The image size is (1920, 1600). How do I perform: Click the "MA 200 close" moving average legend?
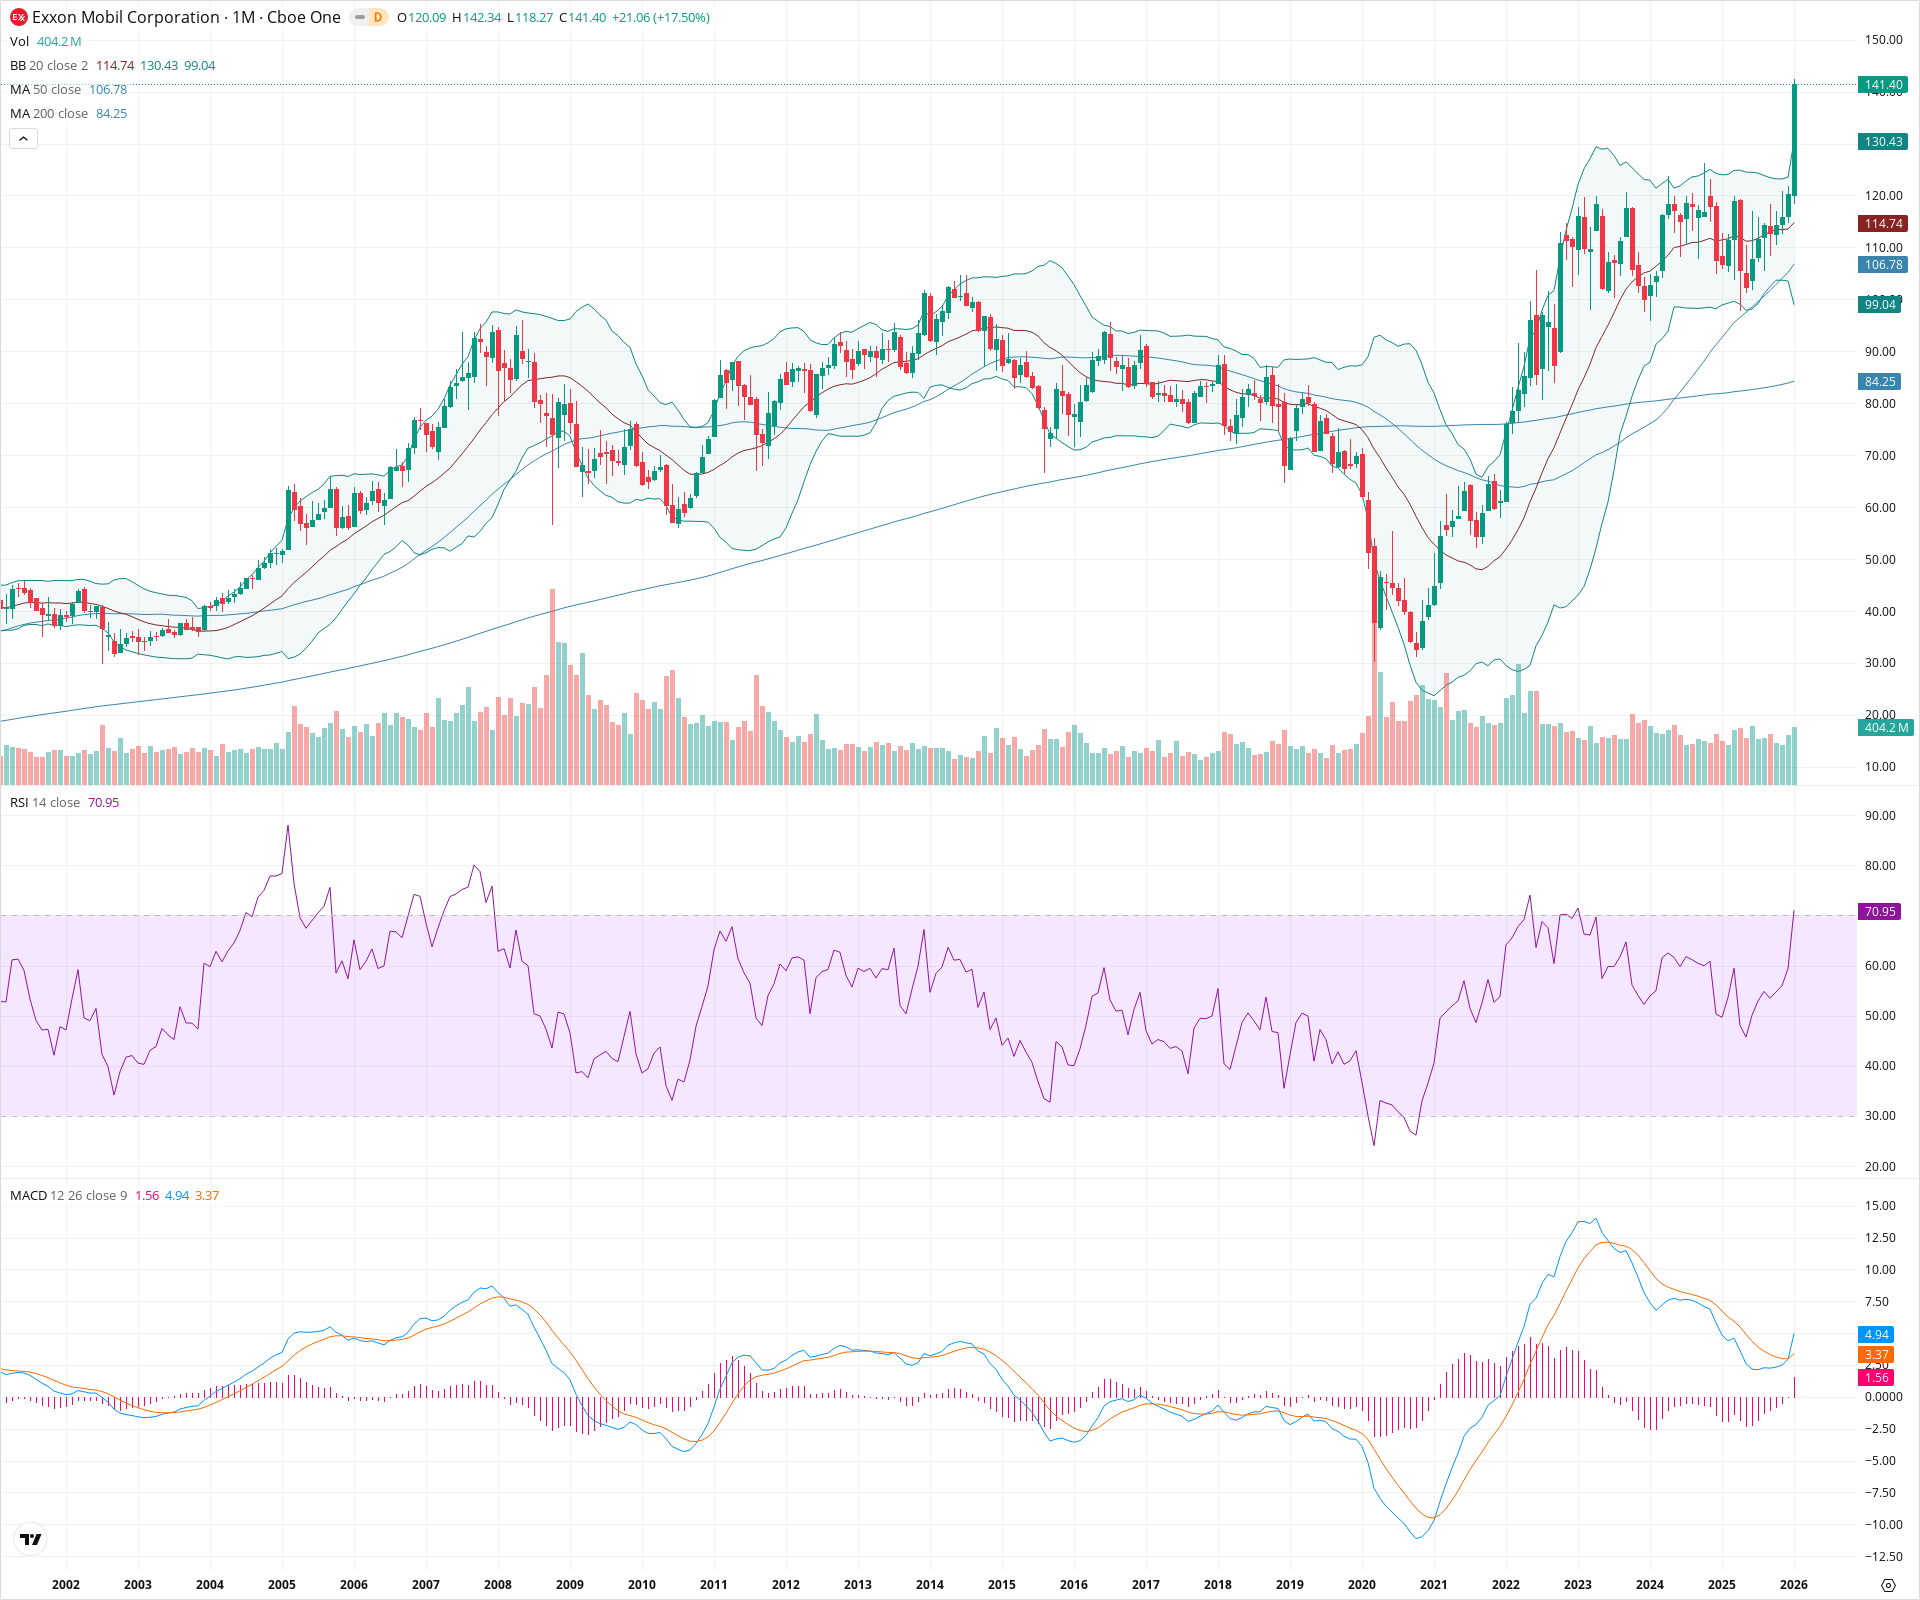48,113
